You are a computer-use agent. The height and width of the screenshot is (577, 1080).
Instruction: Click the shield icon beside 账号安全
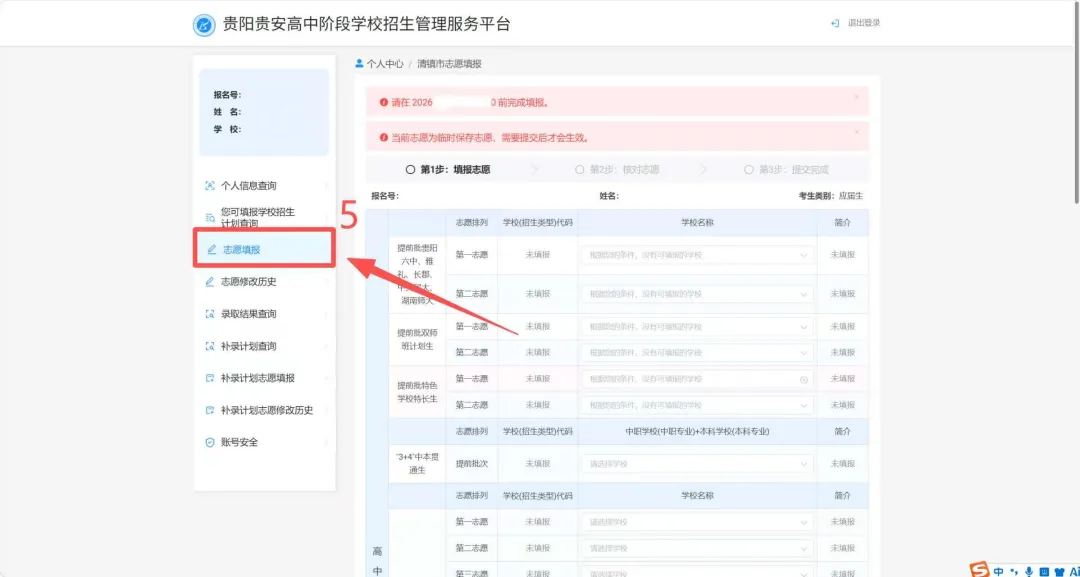pyautogui.click(x=210, y=442)
